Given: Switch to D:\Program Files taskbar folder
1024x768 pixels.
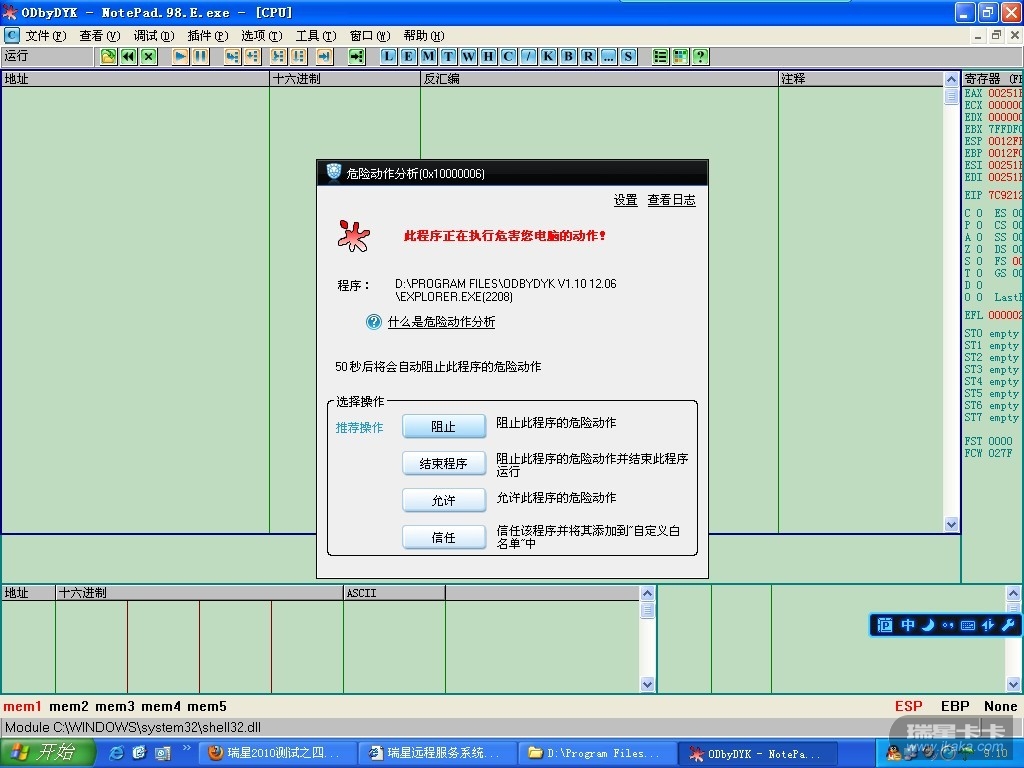Looking at the screenshot, I should 597,753.
